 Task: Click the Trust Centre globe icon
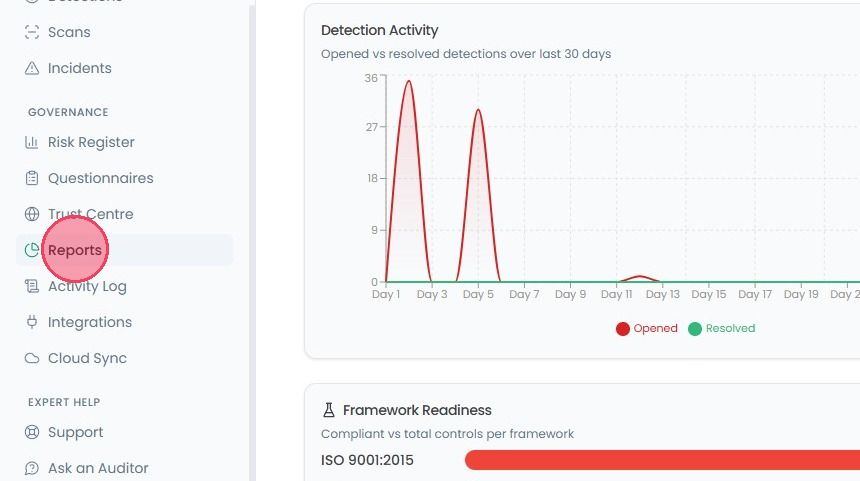(32, 214)
